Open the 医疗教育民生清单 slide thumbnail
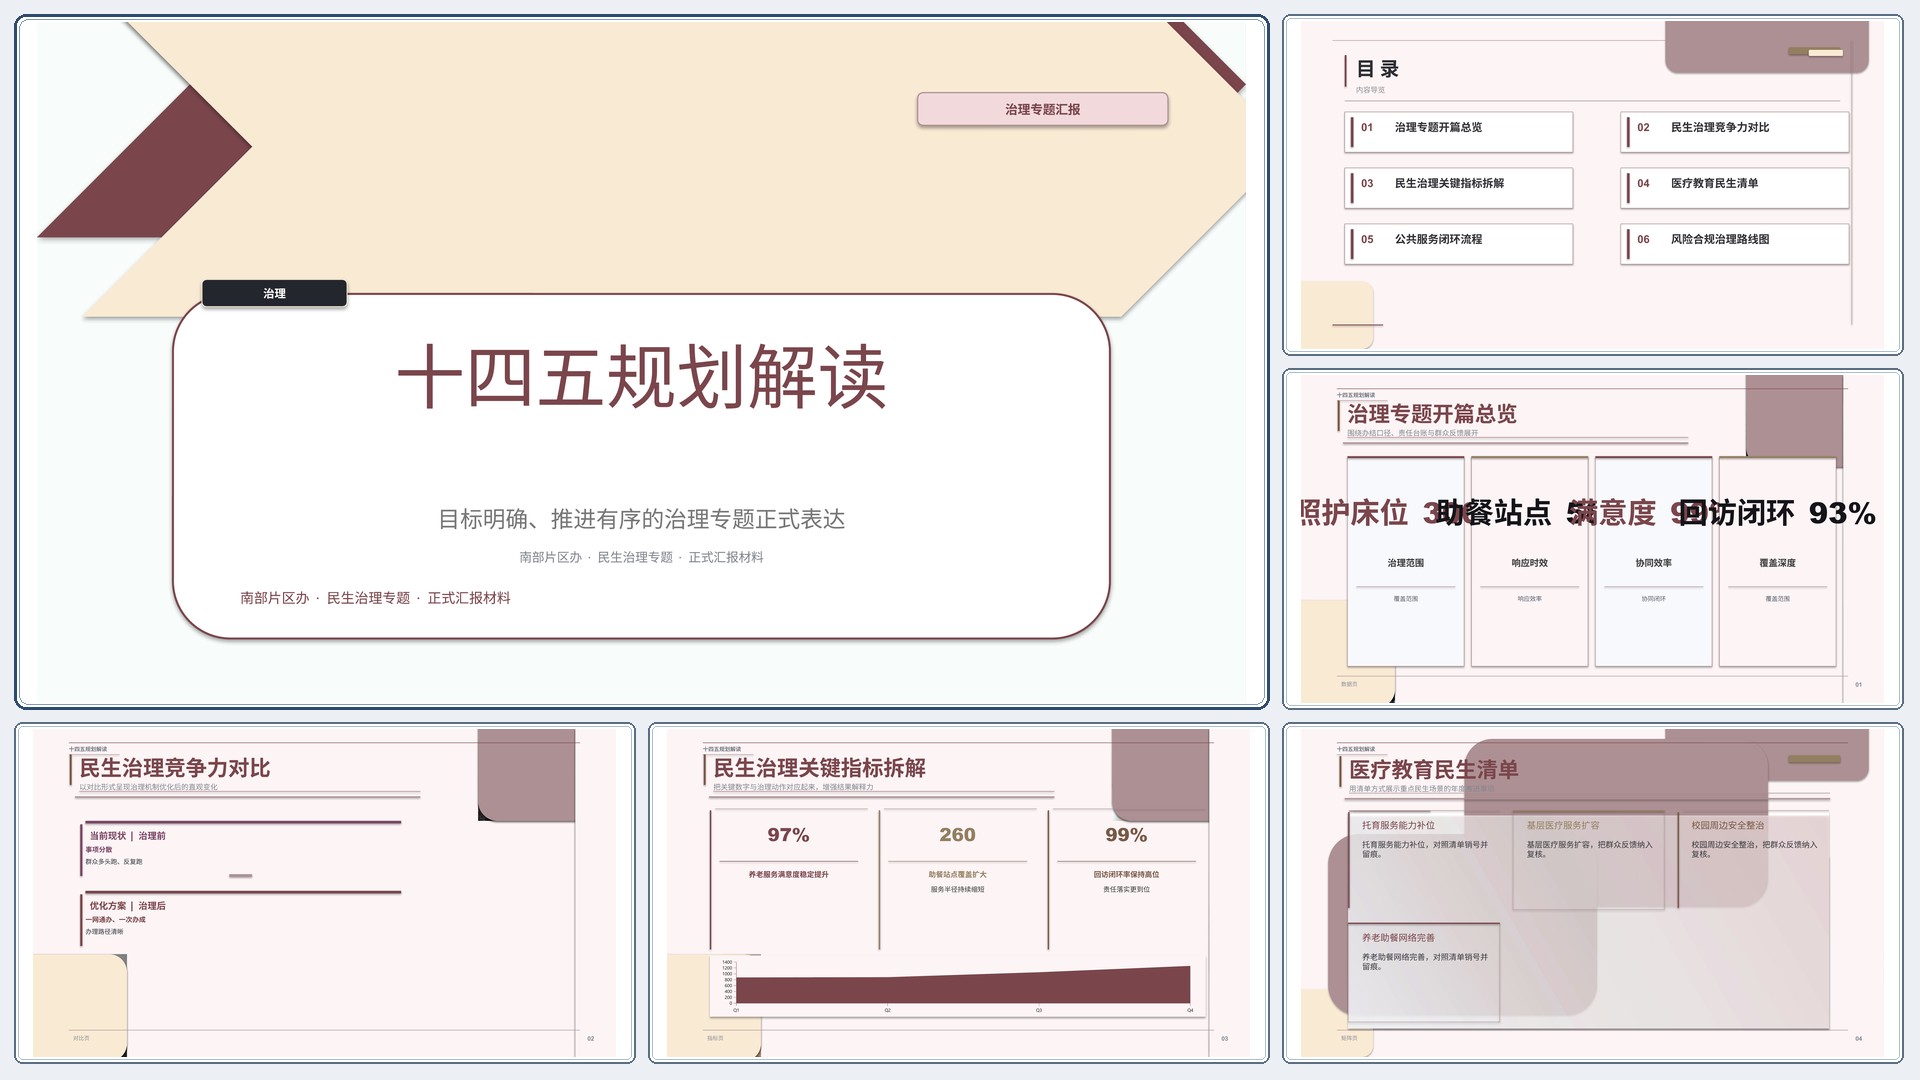Viewport: 1920px width, 1080px height. tap(1592, 893)
